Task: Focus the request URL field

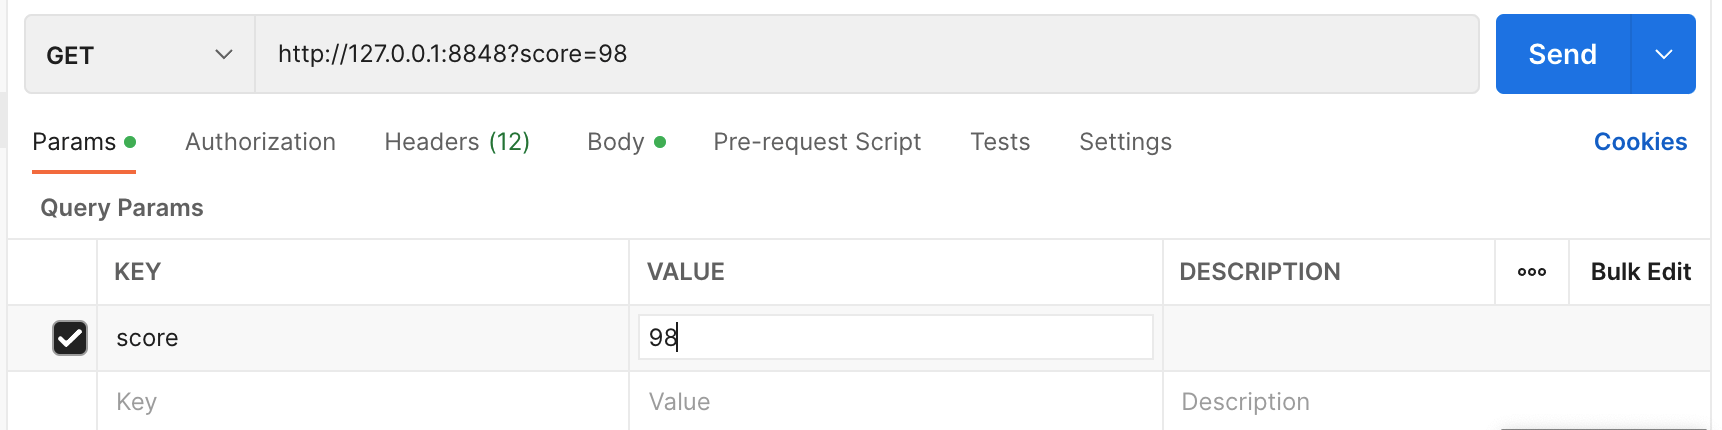Action: (867, 54)
